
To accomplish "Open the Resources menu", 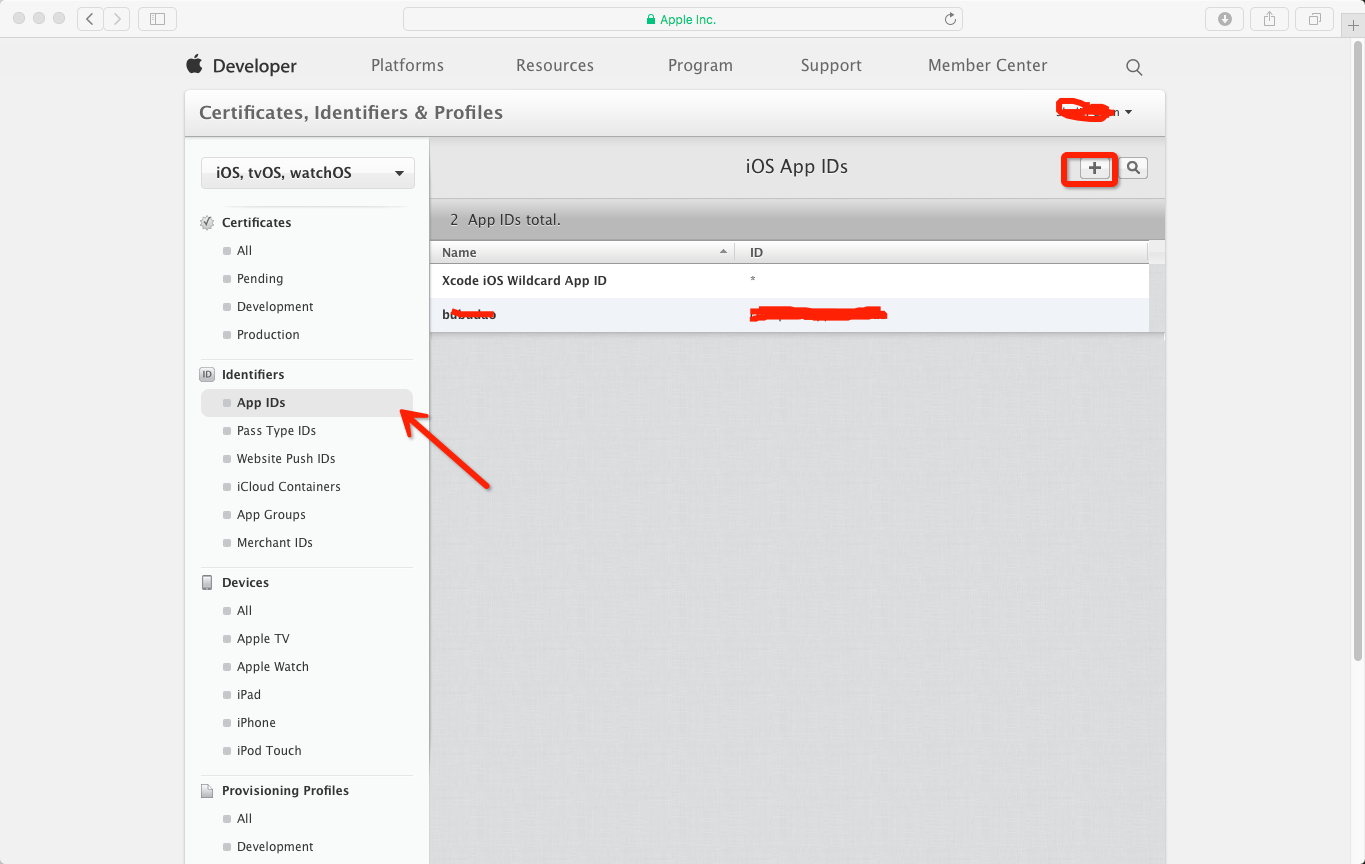I will [555, 65].
